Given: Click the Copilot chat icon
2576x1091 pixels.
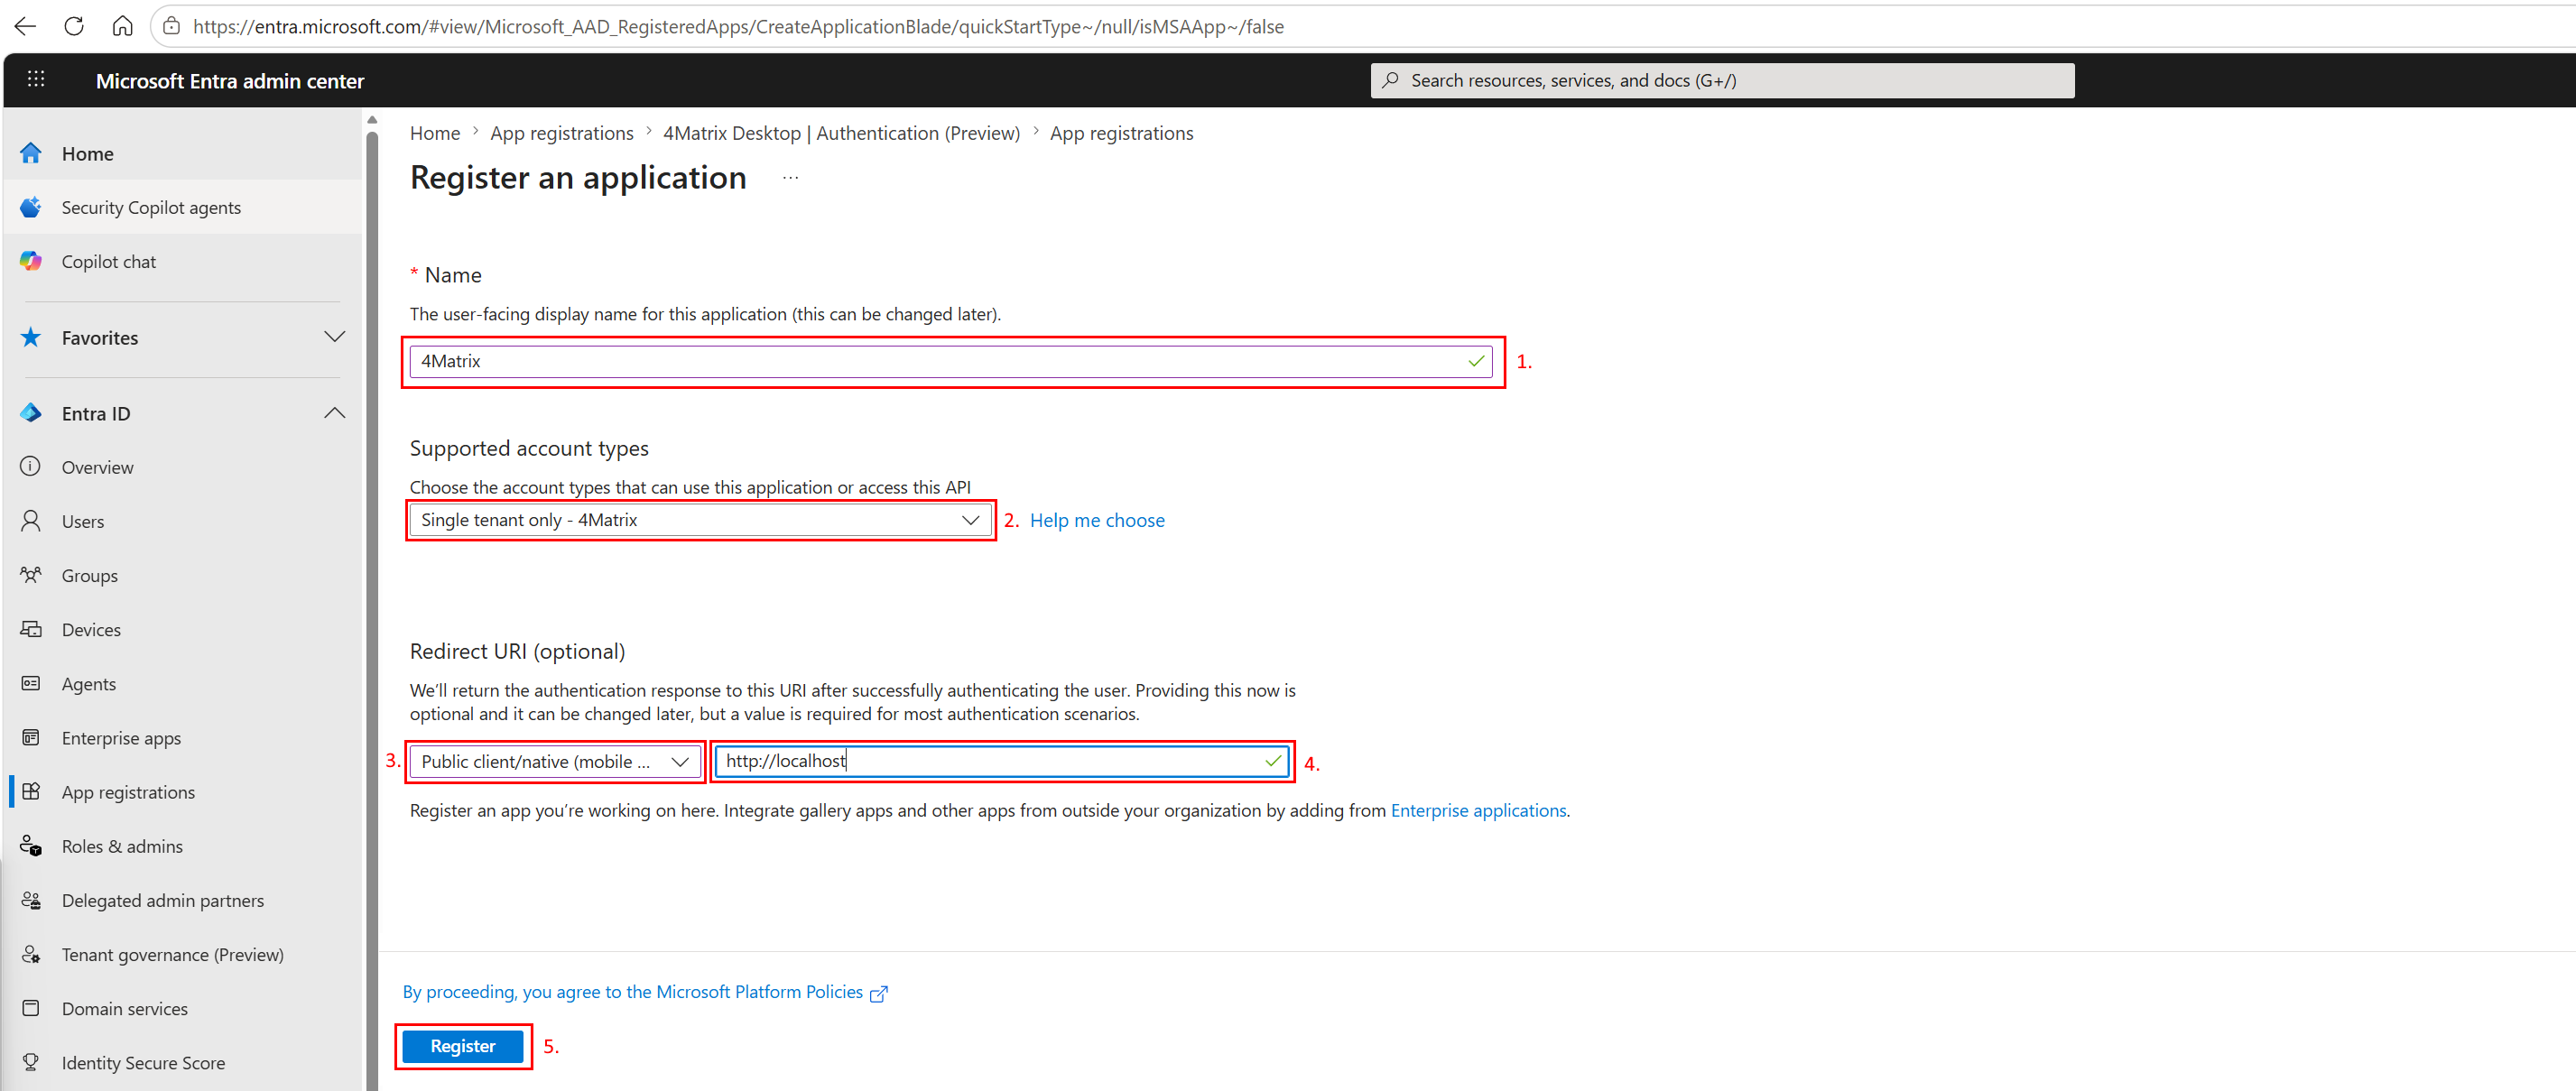Looking at the screenshot, I should [31, 261].
